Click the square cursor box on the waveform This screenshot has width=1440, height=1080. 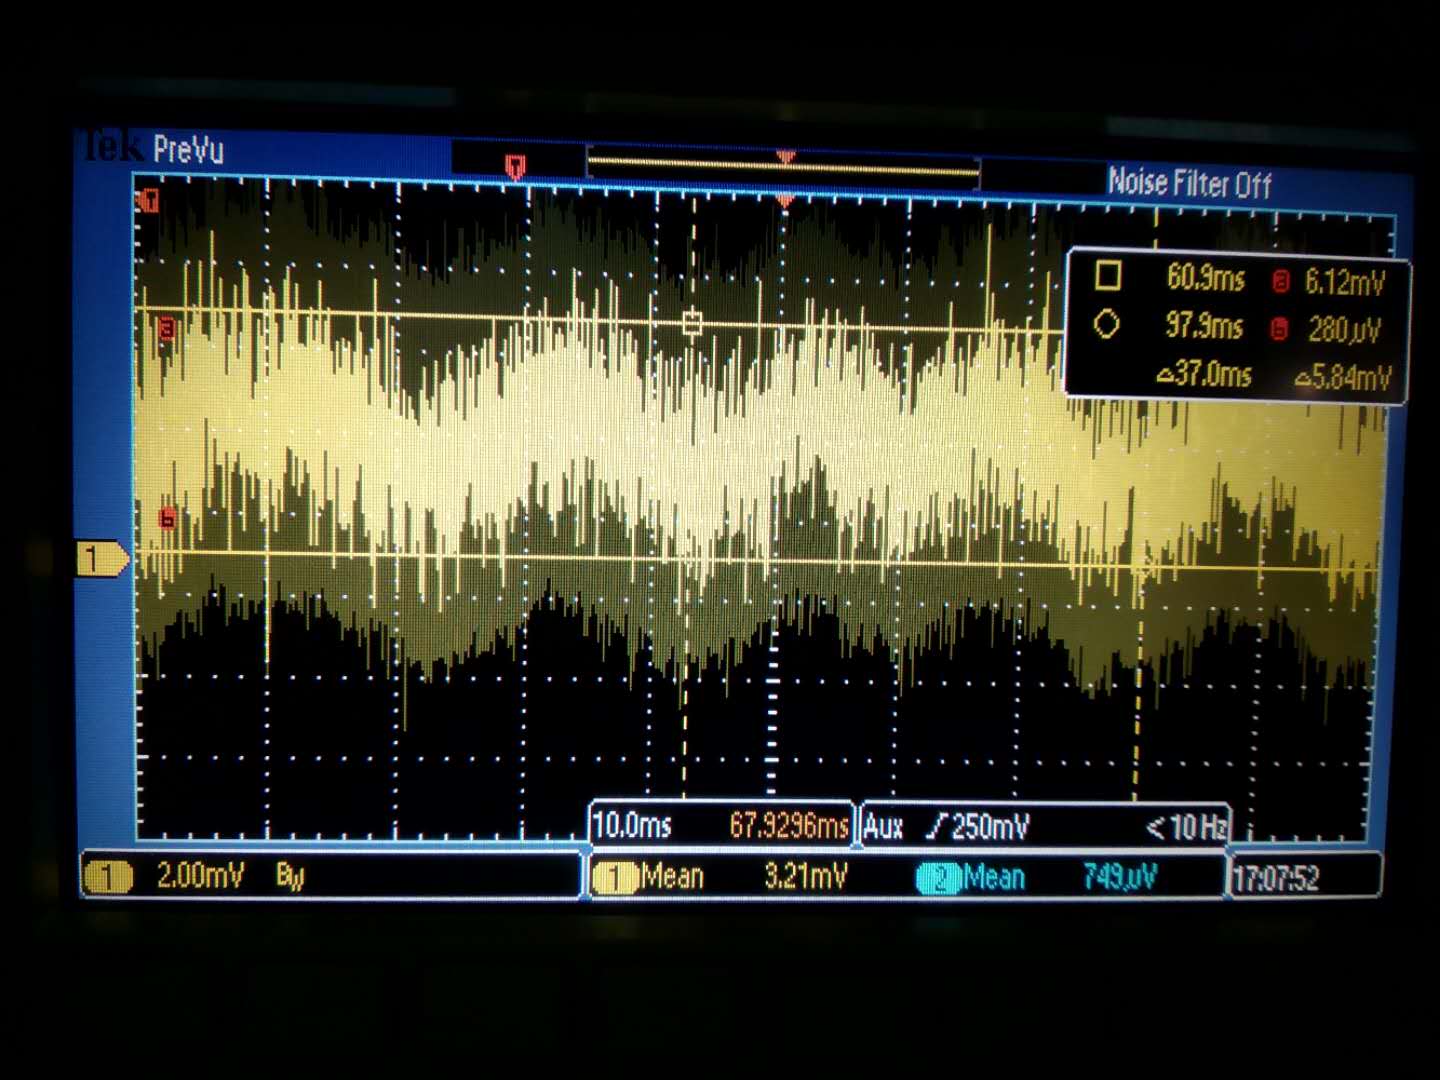coord(691,324)
